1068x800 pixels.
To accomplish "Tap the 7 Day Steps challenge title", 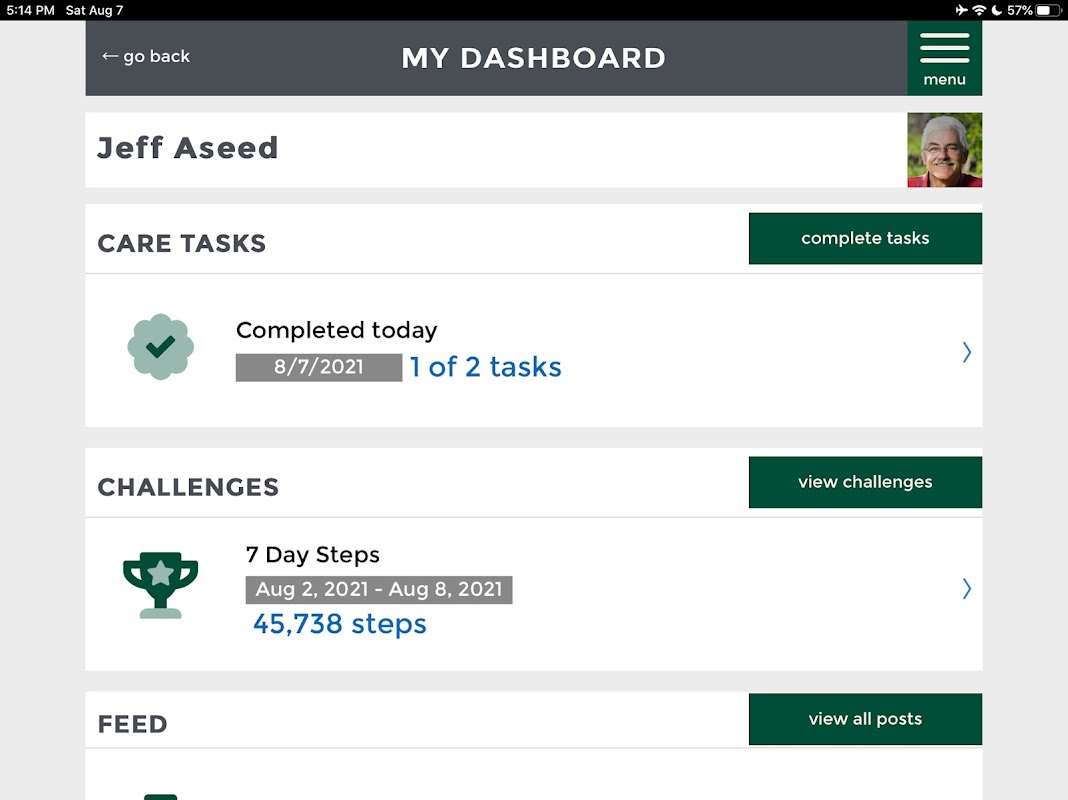I will 313,555.
